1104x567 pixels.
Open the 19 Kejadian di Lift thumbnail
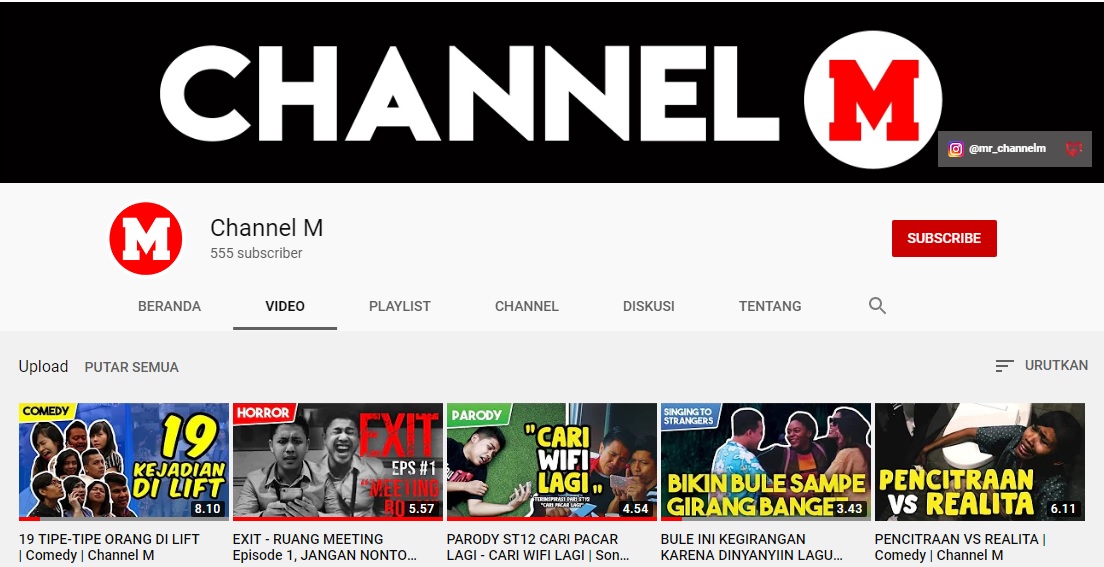pos(124,461)
